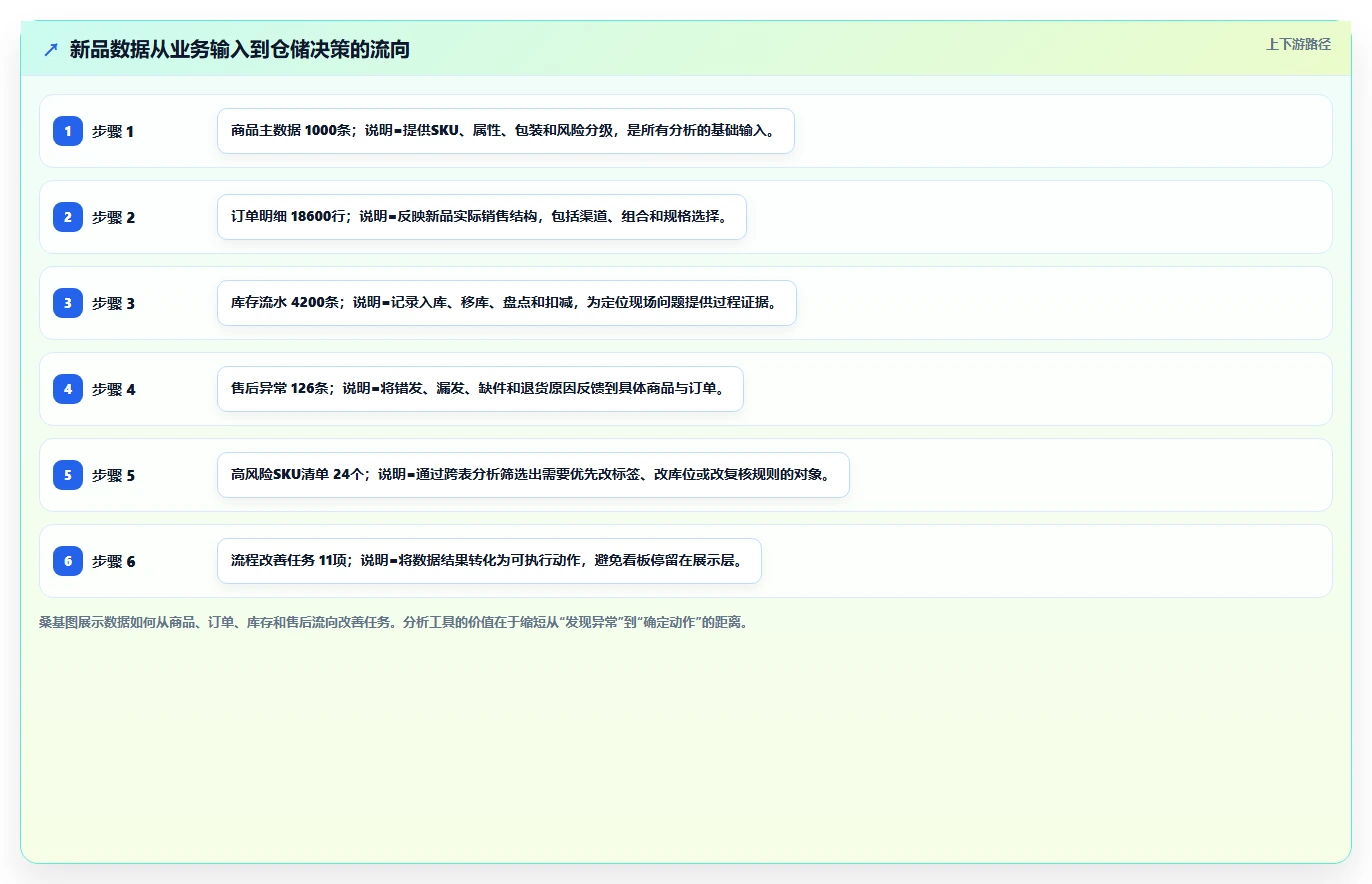The width and height of the screenshot is (1372, 884).
Task: Open the 库存流水 4200条 description box
Action: (x=507, y=303)
